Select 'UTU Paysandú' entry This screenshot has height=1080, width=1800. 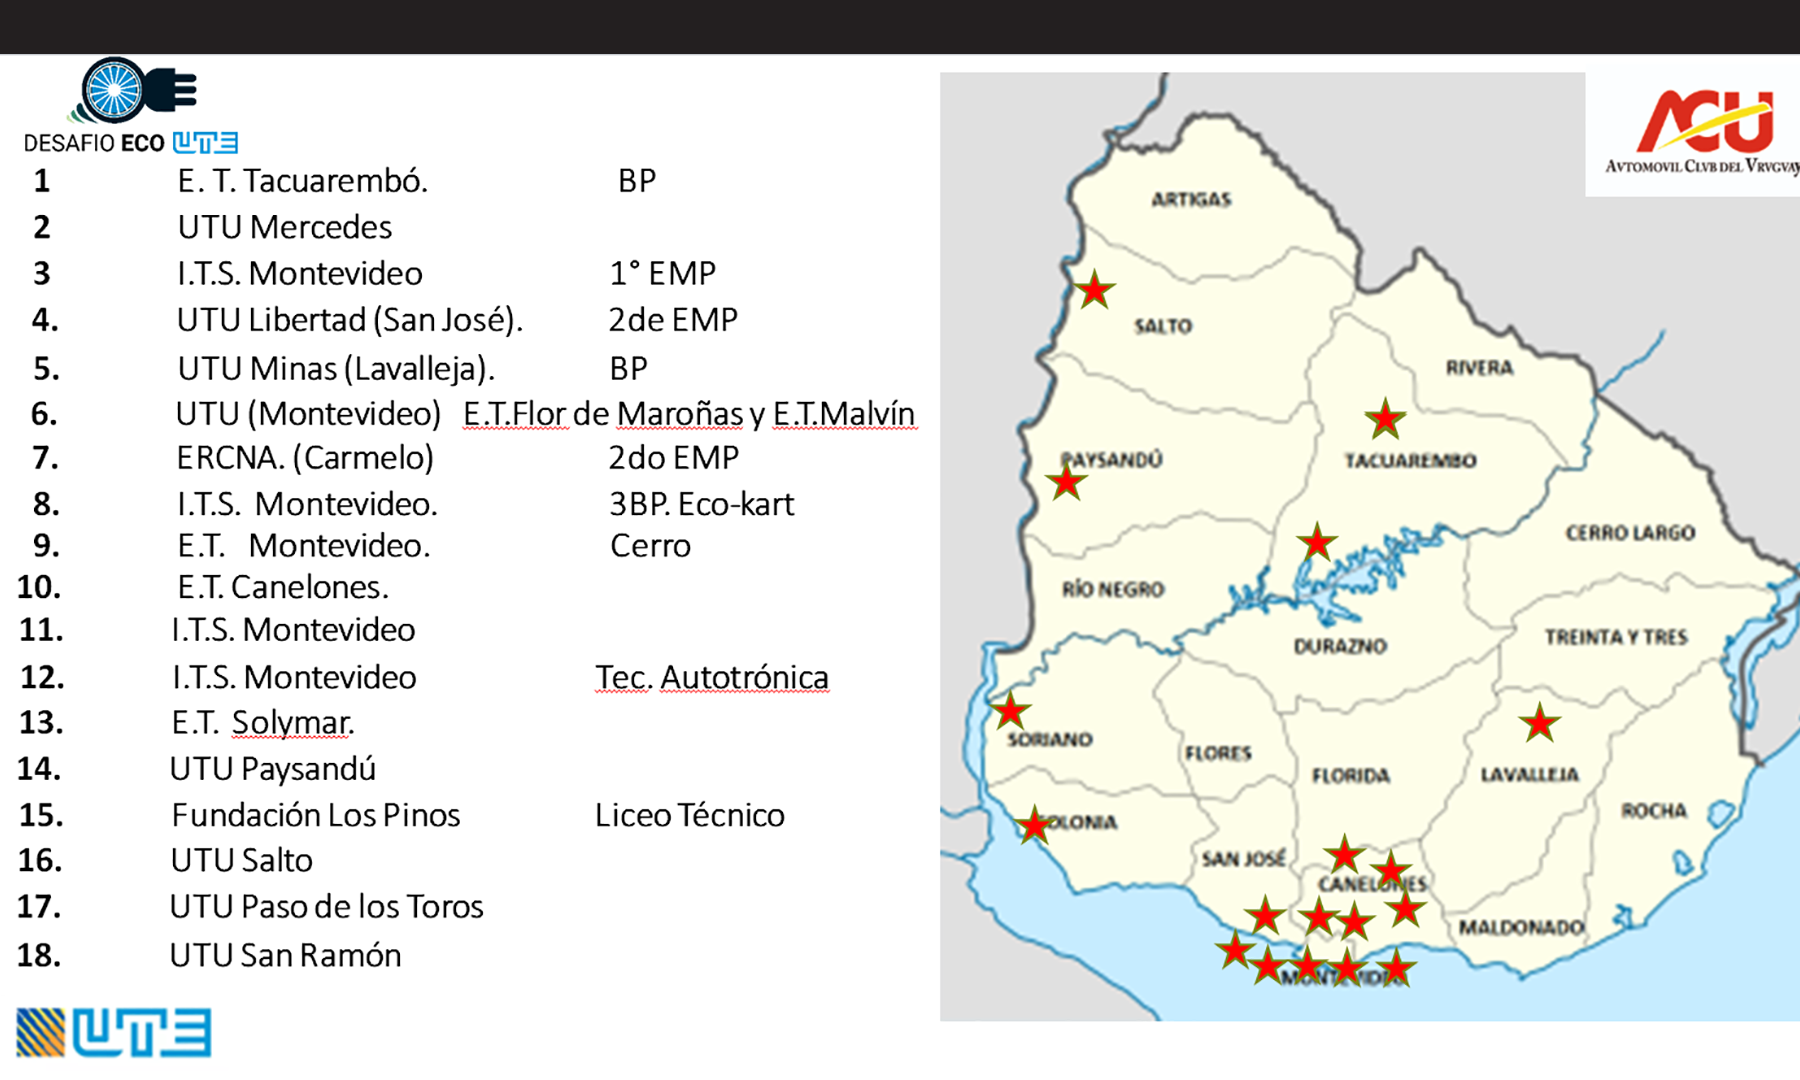click(273, 769)
